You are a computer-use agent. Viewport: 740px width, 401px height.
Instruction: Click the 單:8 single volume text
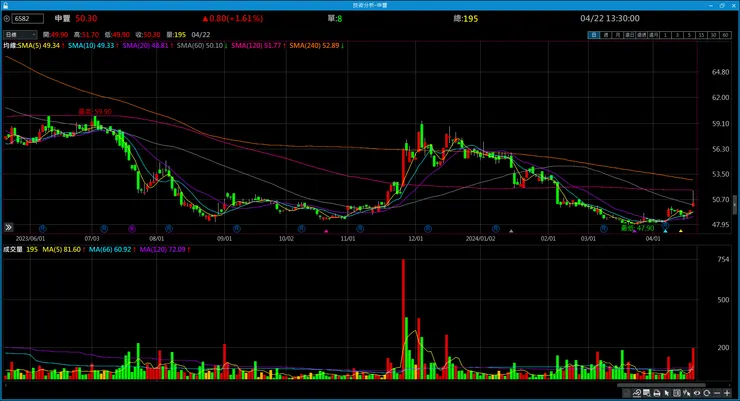pos(335,18)
